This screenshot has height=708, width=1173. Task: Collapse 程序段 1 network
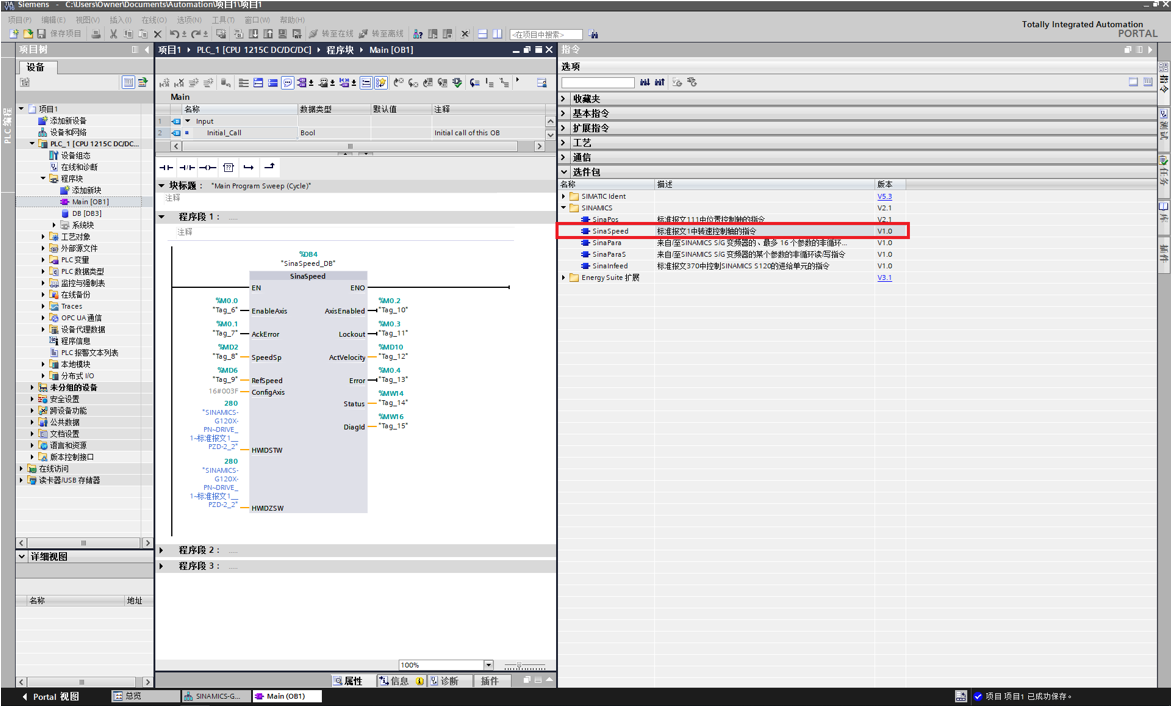163,217
